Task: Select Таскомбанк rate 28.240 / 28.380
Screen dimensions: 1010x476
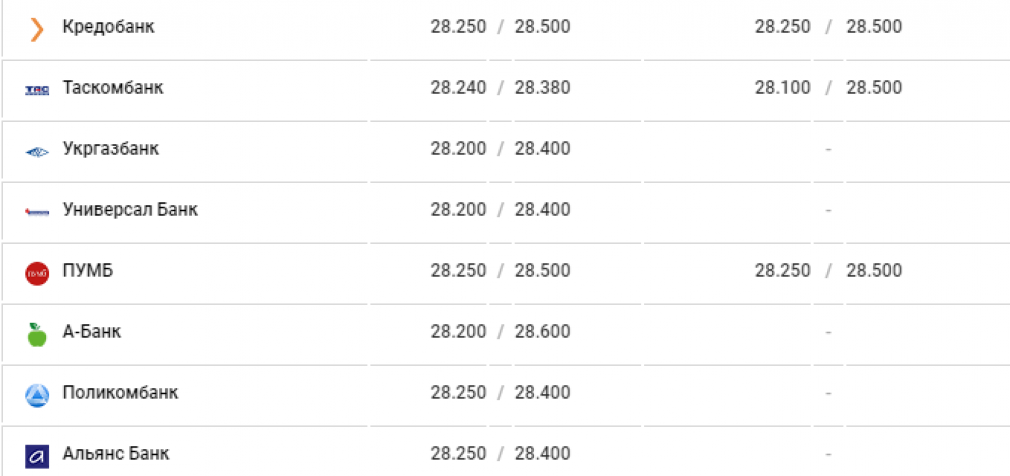Action: 500,88
